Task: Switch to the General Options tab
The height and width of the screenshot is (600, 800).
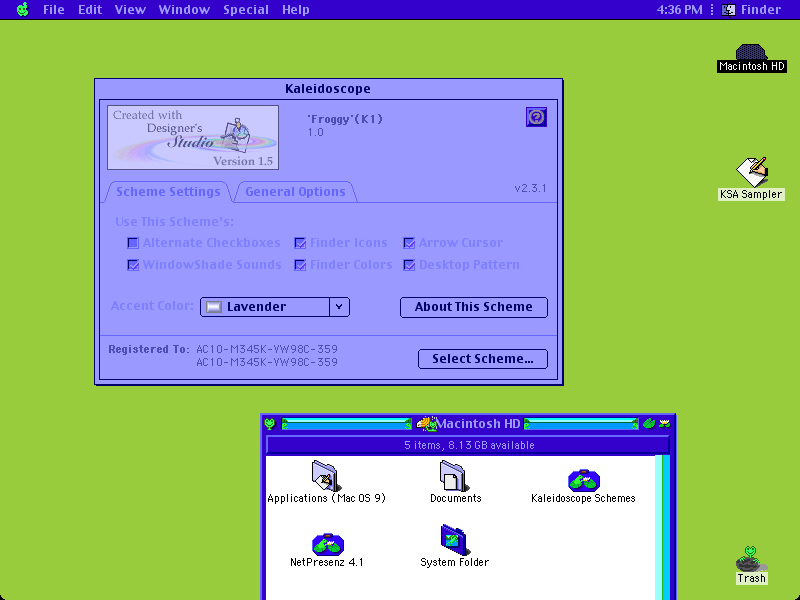Action: pyautogui.click(x=295, y=192)
